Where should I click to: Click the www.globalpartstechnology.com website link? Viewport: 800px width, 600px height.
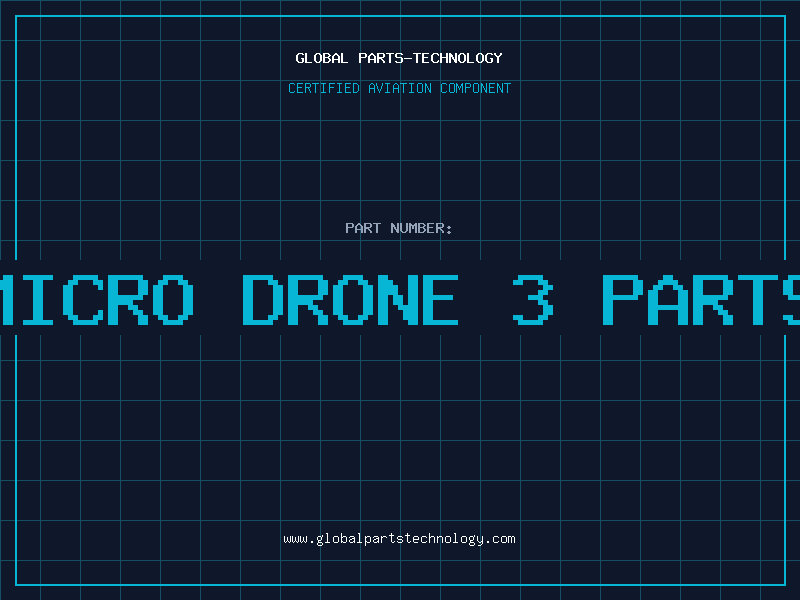coord(399,539)
